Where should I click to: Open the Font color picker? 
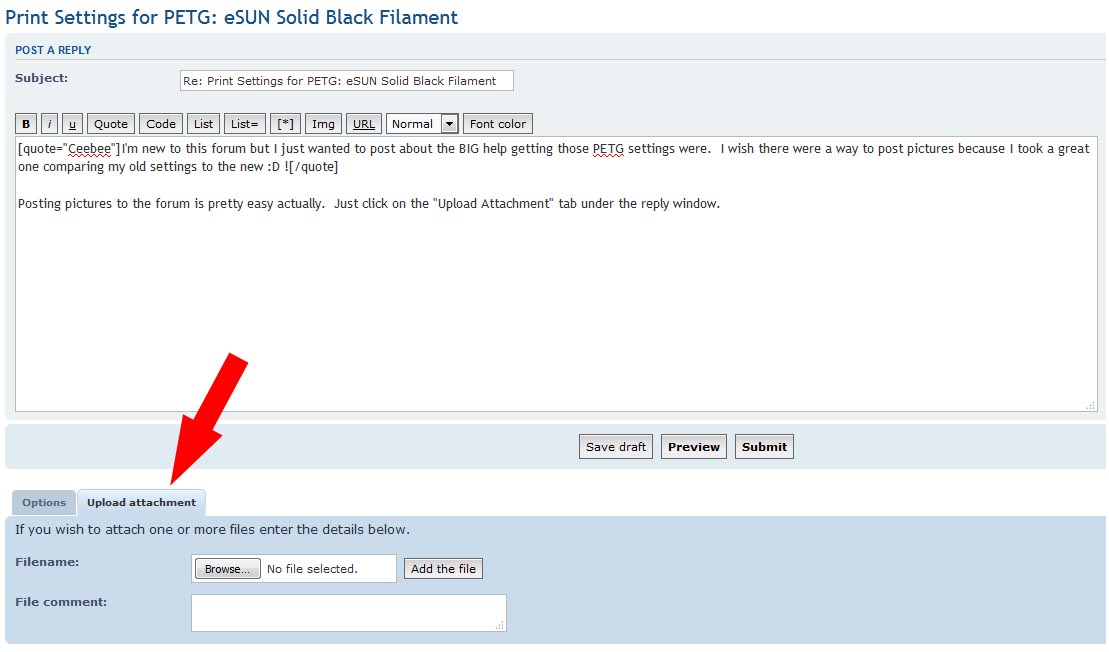[x=498, y=124]
